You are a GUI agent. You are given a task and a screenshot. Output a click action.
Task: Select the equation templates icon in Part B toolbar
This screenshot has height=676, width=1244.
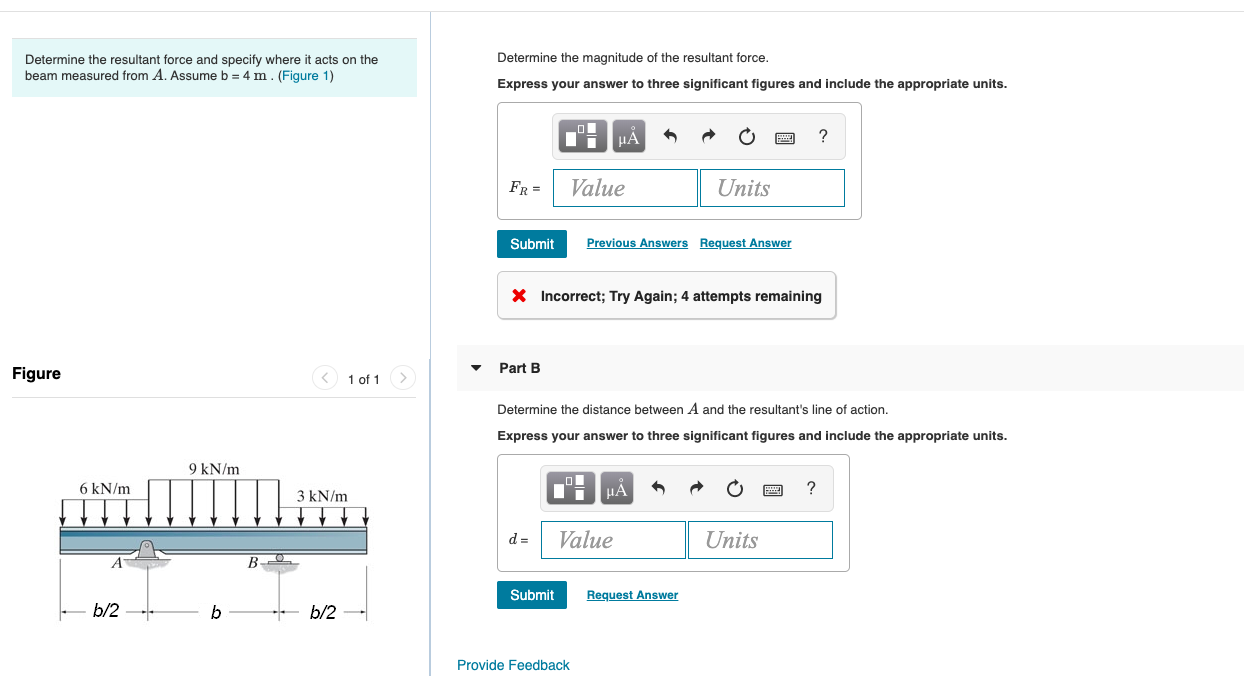pyautogui.click(x=570, y=488)
